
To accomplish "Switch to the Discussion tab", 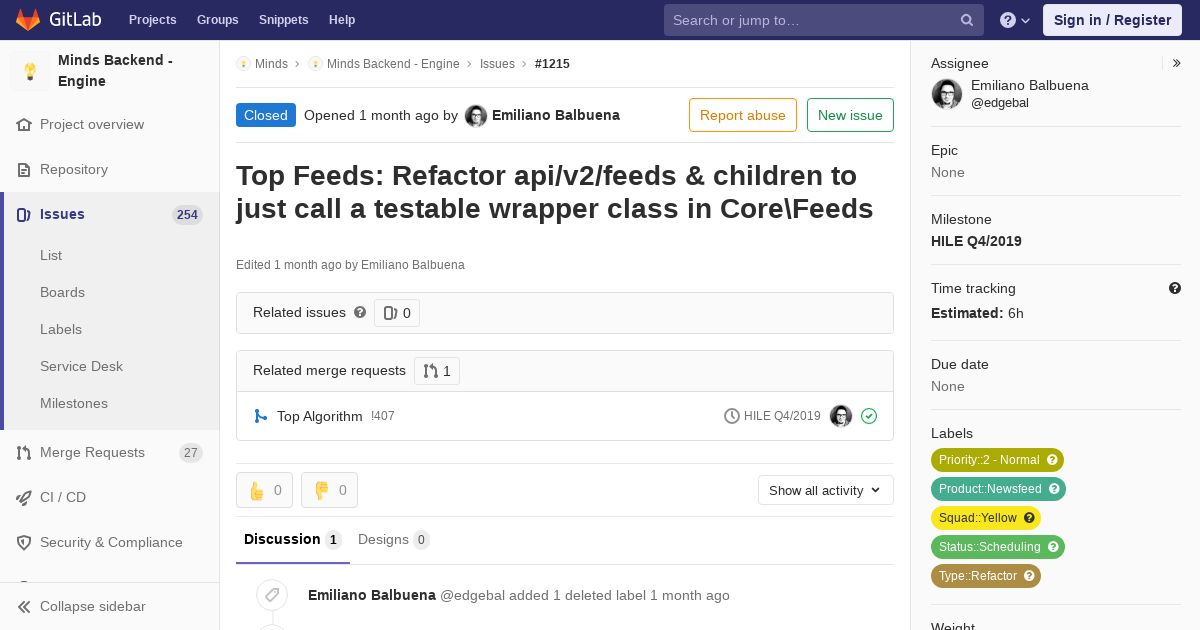I will [293, 540].
